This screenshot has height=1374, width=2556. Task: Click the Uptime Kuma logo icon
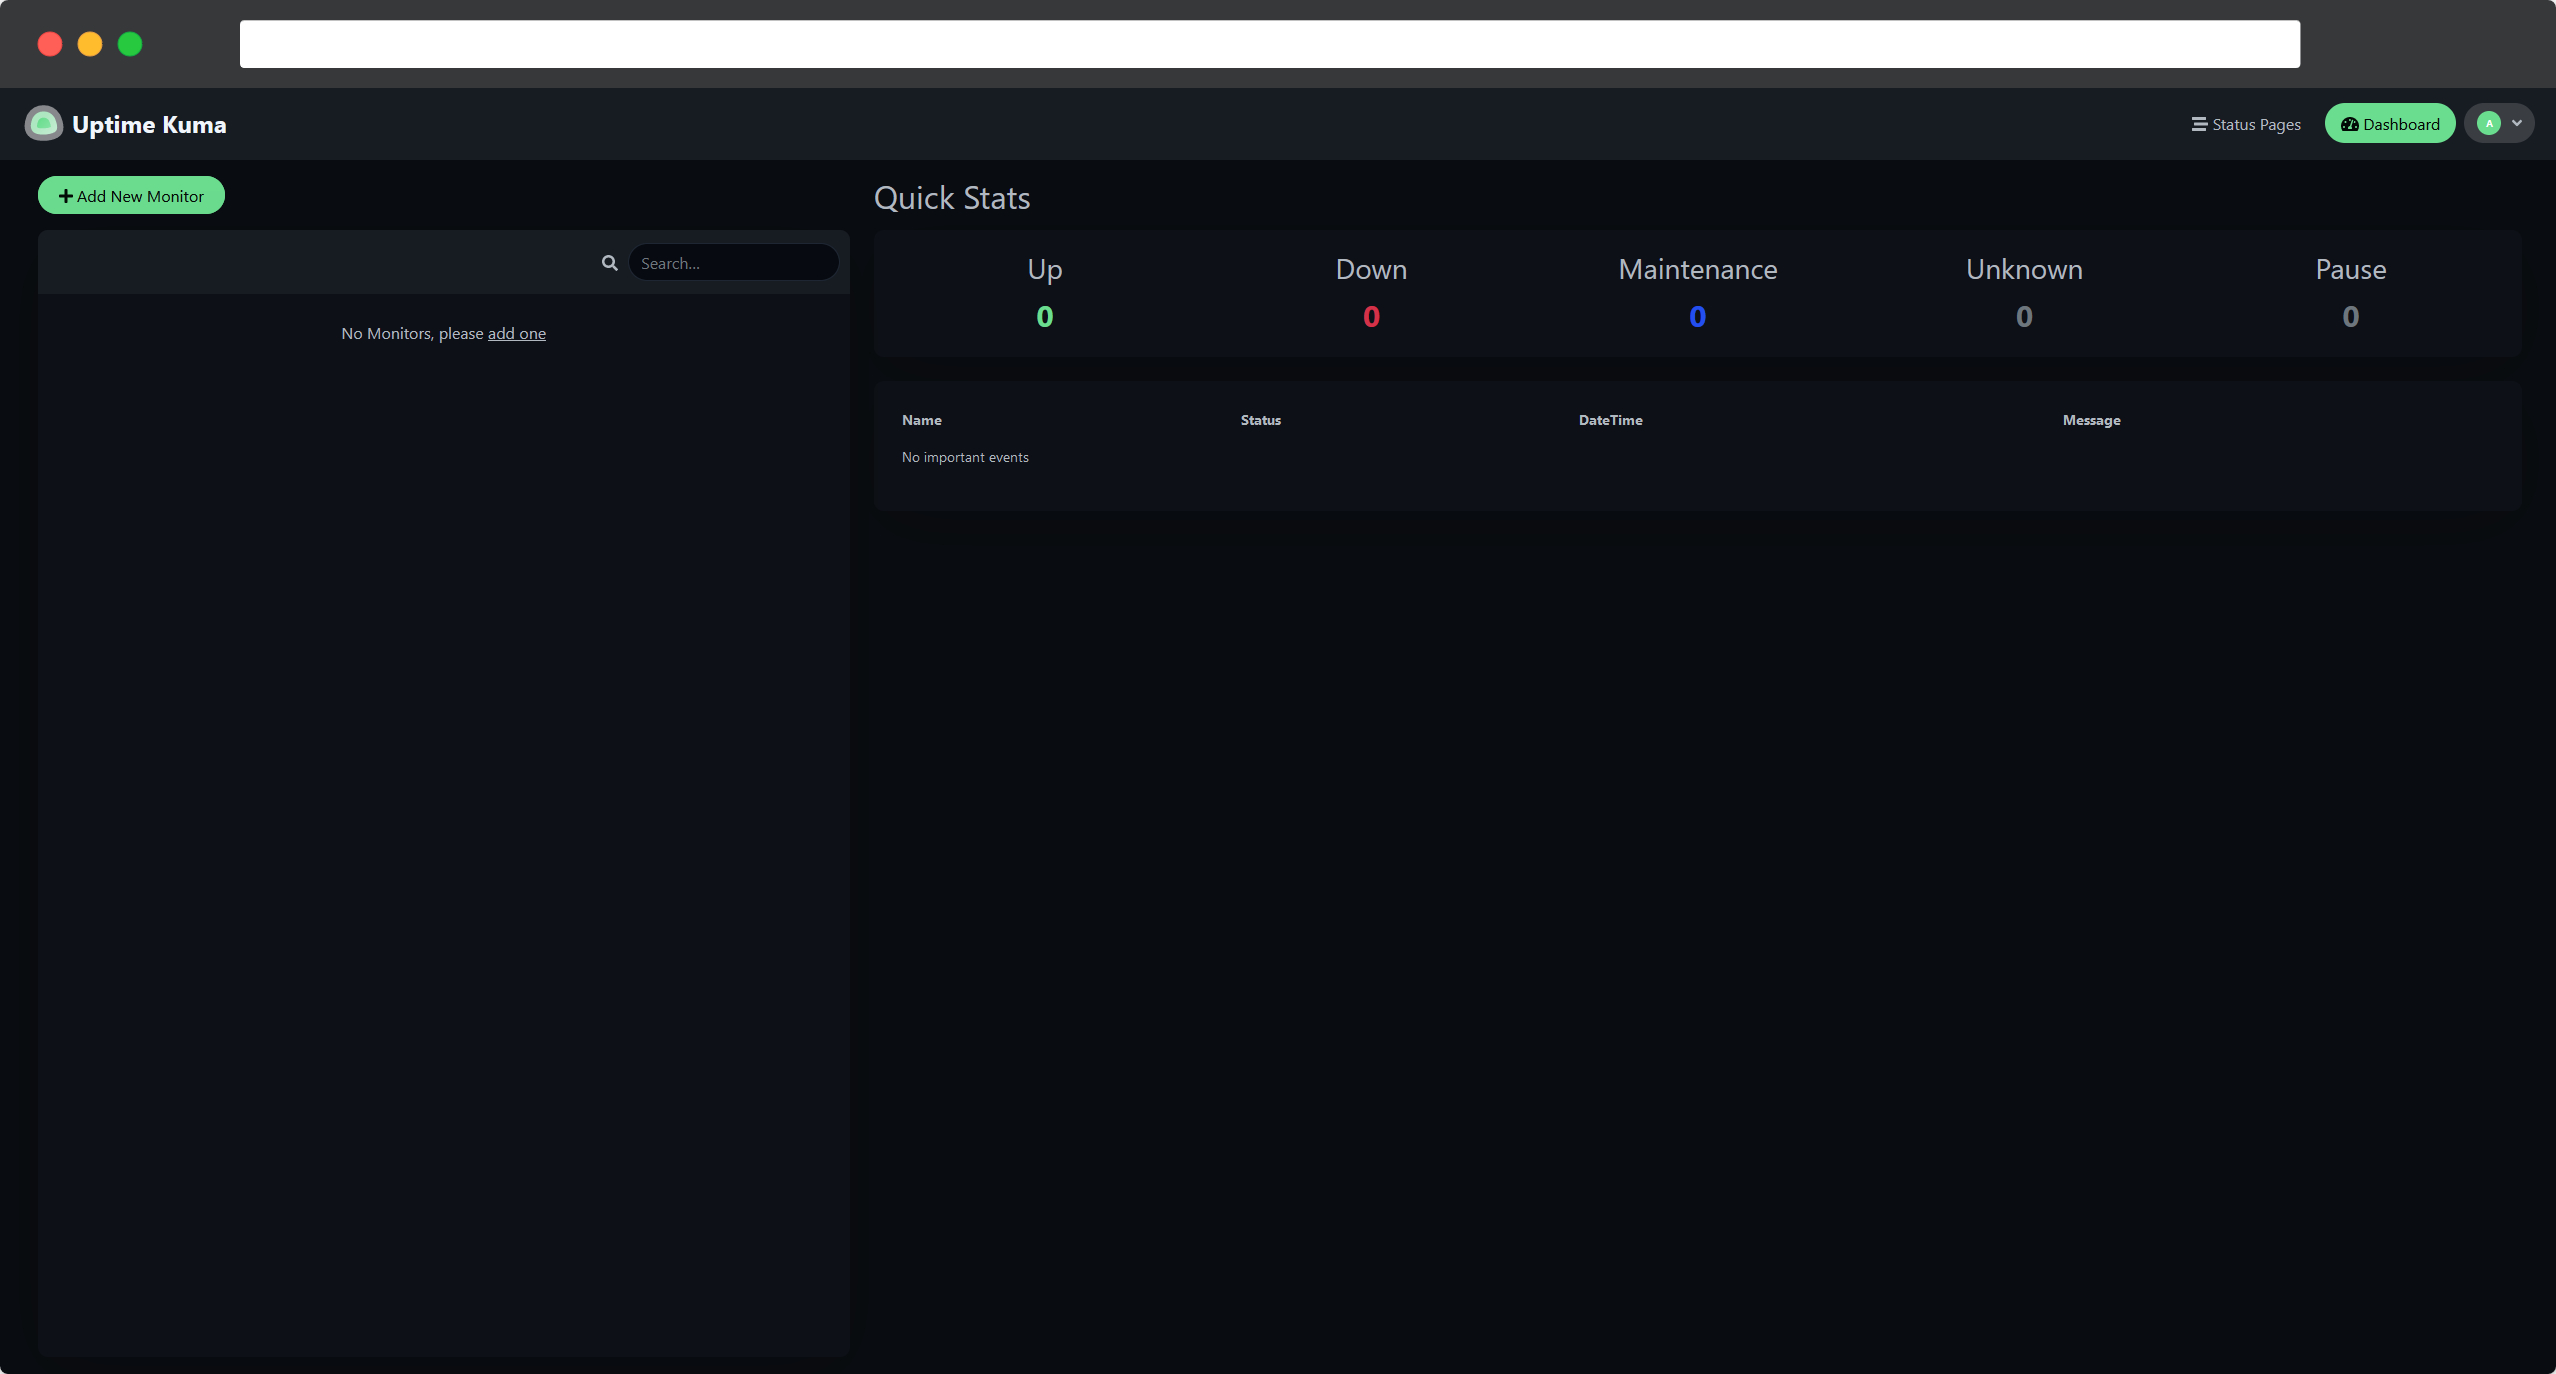(x=43, y=123)
